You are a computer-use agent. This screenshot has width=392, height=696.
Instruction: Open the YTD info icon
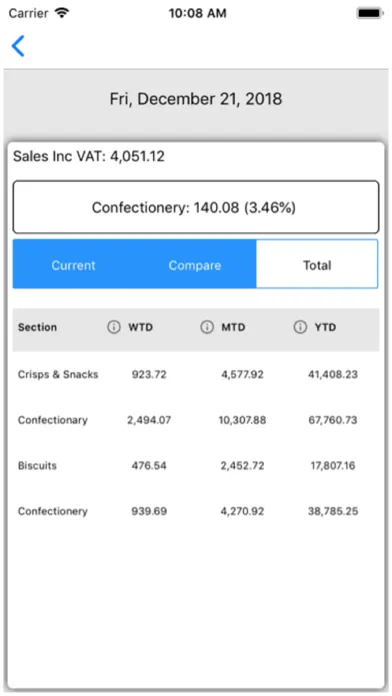[x=300, y=327]
